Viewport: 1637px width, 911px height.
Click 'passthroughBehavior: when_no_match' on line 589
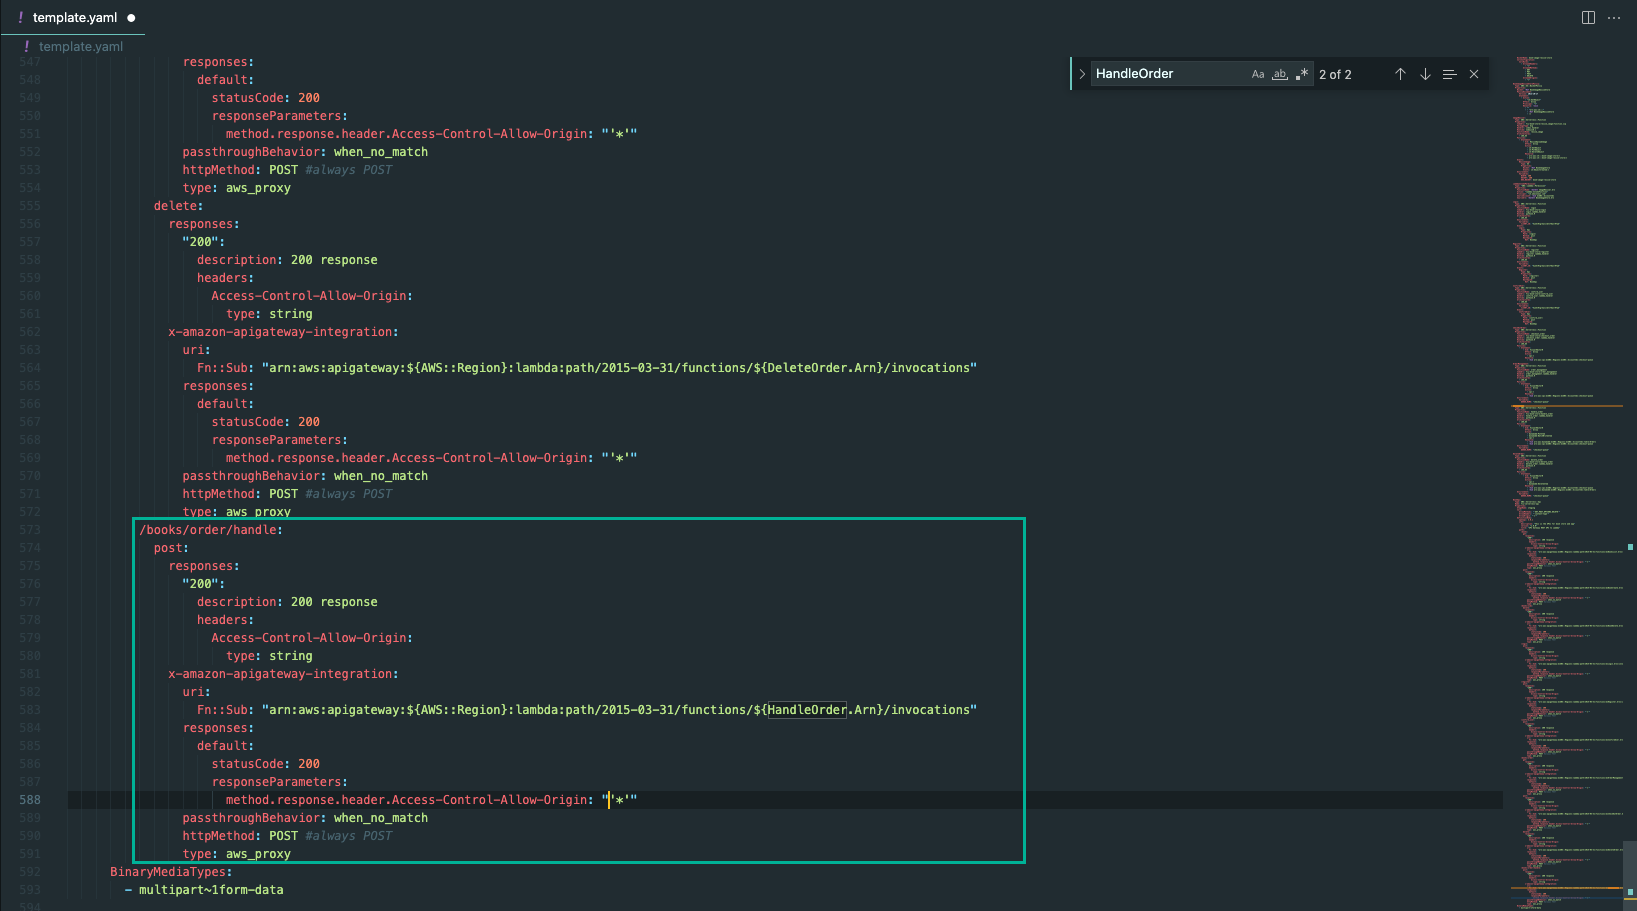305,818
